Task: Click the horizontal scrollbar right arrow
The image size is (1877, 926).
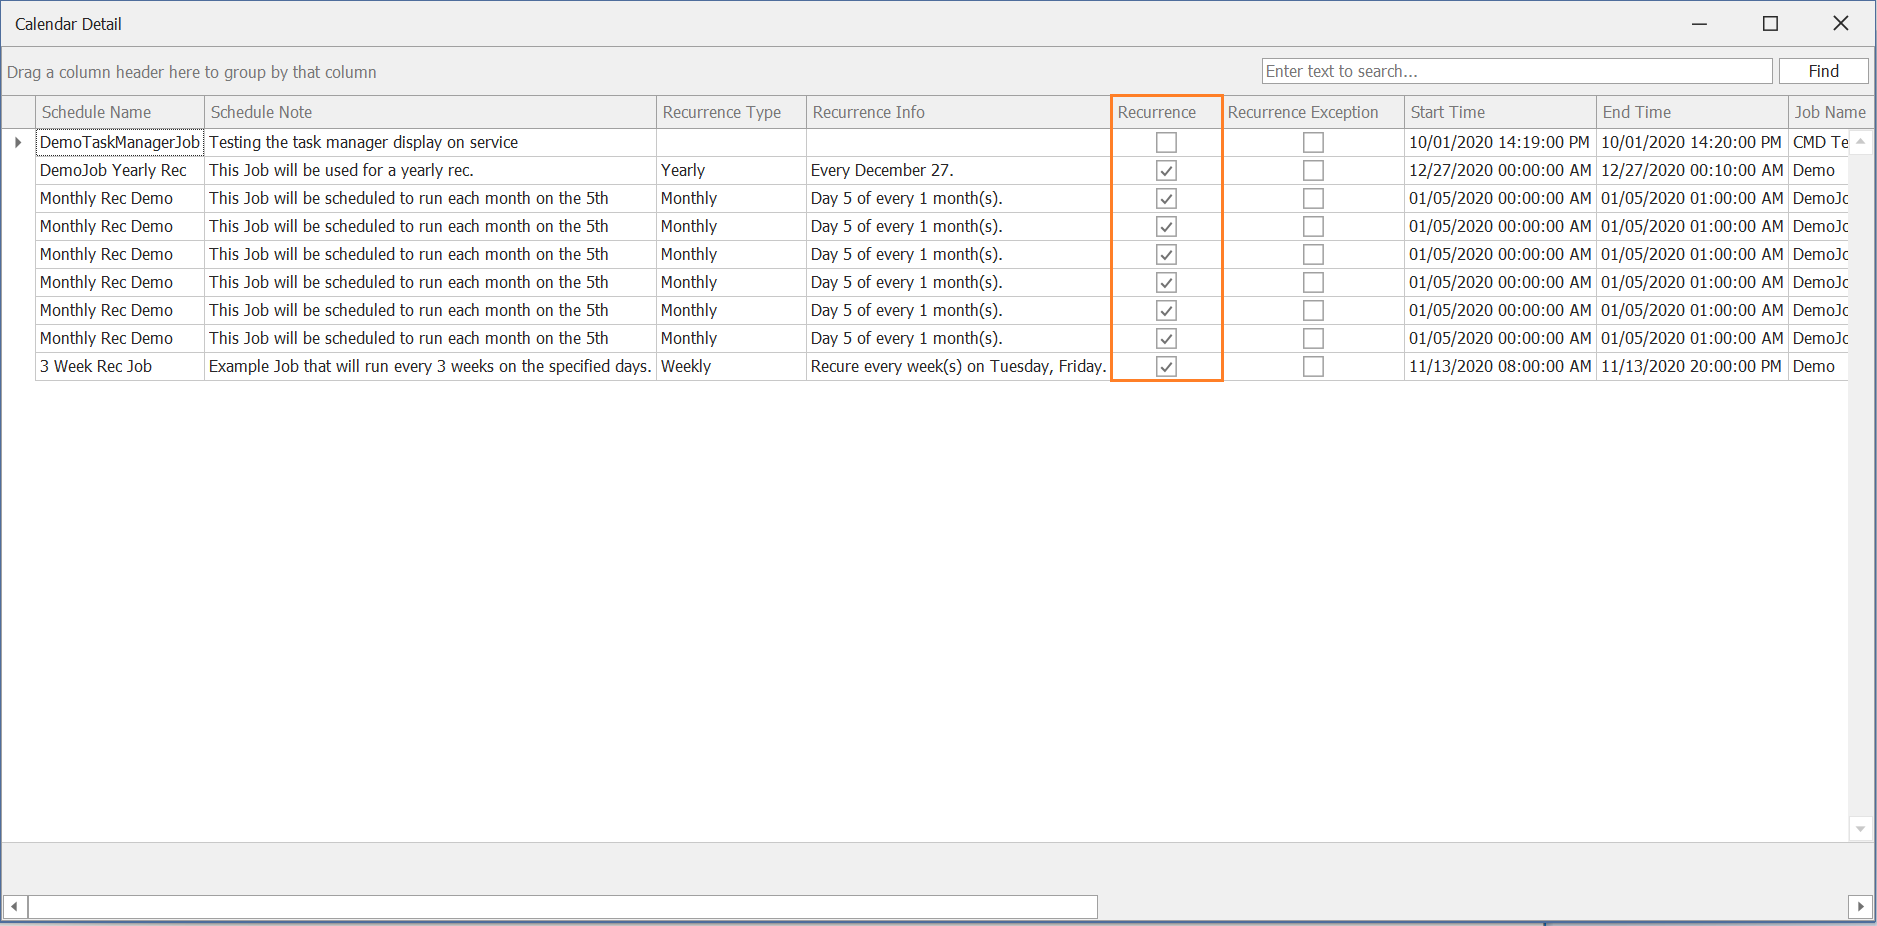Action: [x=1860, y=907]
